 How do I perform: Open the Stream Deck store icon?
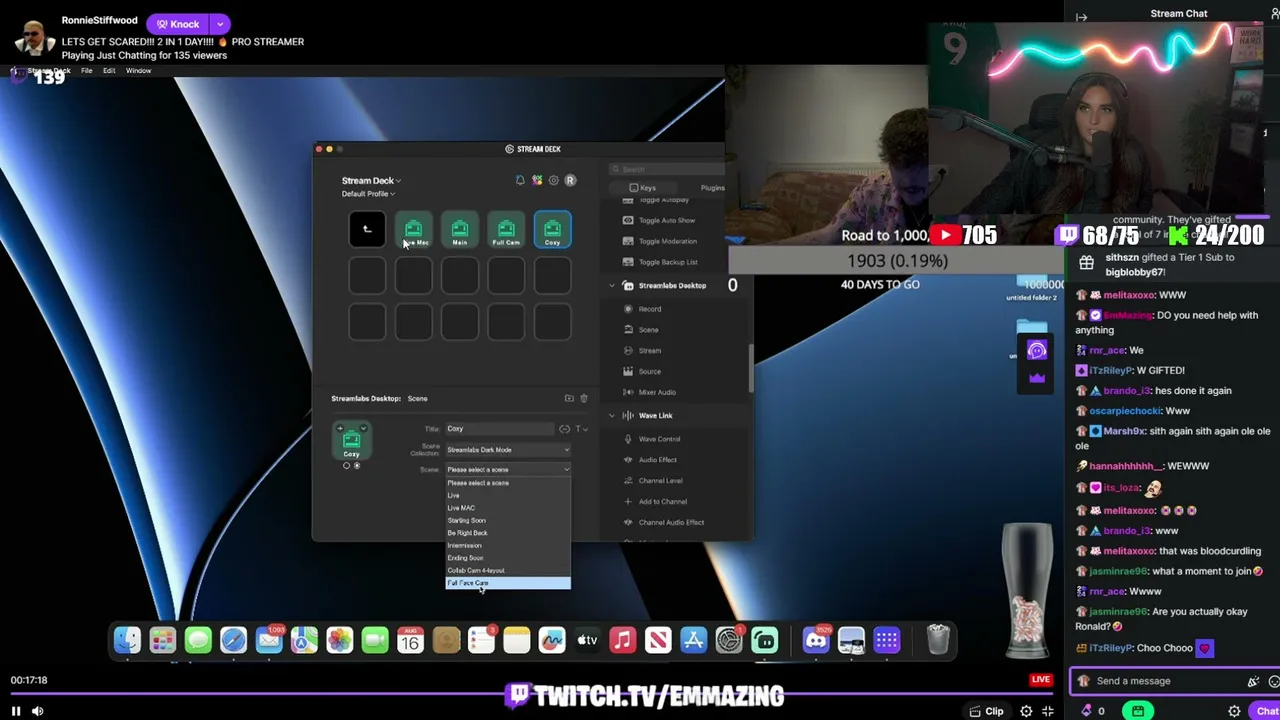[x=537, y=180]
